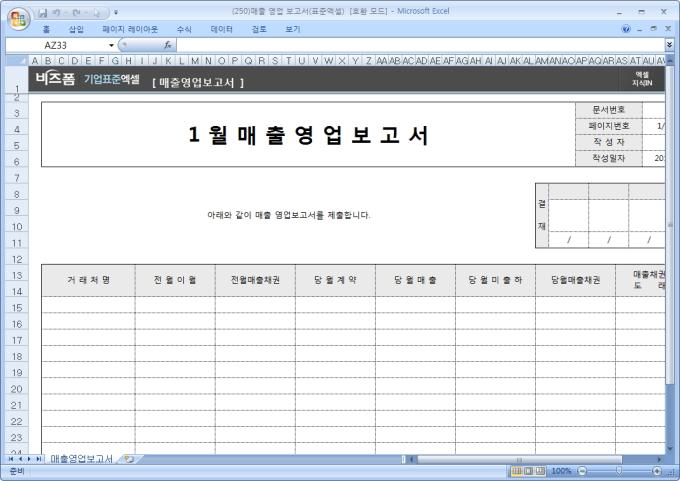Restore the workbook window from the ribbon bar
Viewport: 680px width, 481px height.
click(x=654, y=29)
